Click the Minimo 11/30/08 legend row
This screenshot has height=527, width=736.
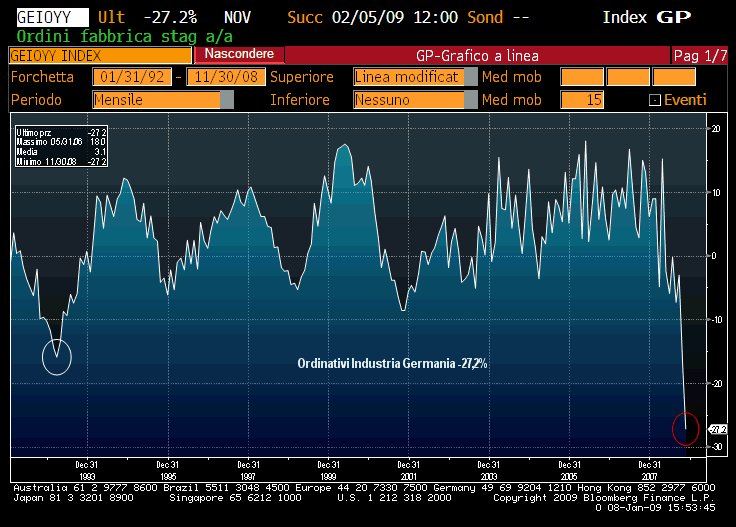pos(61,161)
